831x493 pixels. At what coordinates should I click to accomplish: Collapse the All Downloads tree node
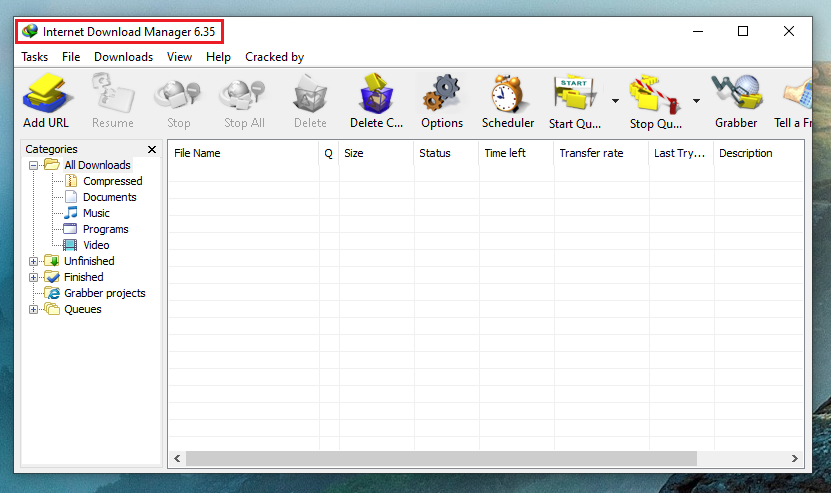[33, 165]
